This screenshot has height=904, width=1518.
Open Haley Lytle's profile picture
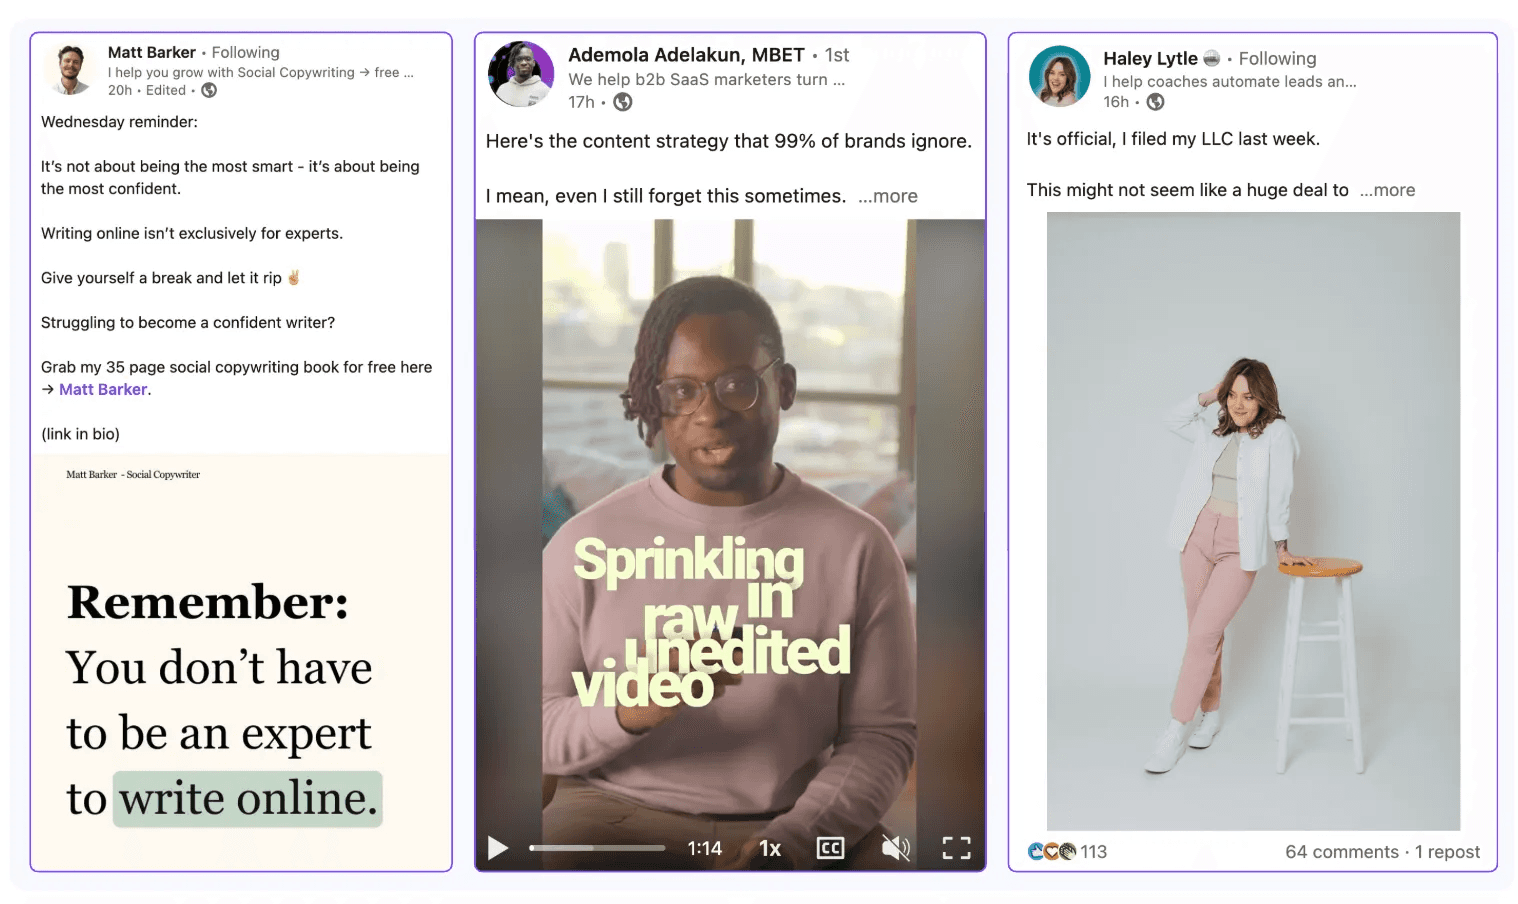coord(1060,76)
